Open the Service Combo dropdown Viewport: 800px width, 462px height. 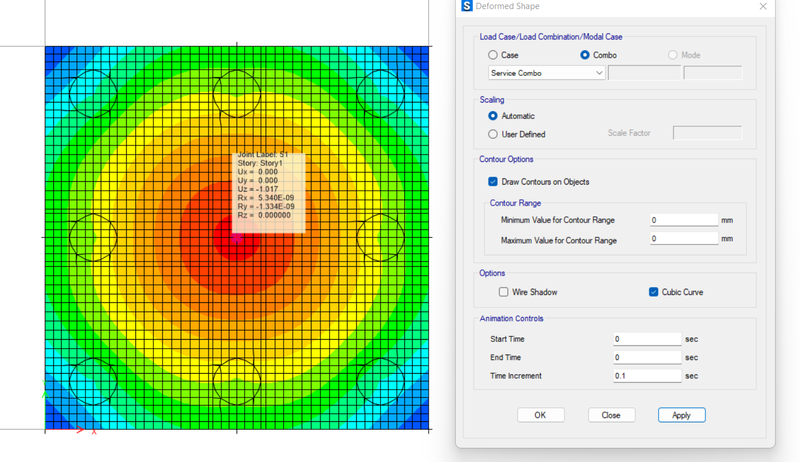[546, 73]
